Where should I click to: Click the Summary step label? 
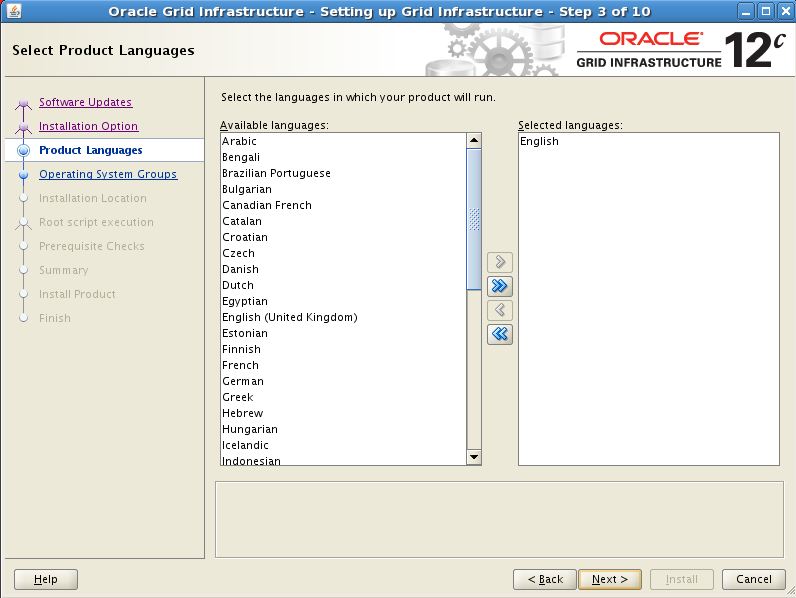click(x=64, y=270)
